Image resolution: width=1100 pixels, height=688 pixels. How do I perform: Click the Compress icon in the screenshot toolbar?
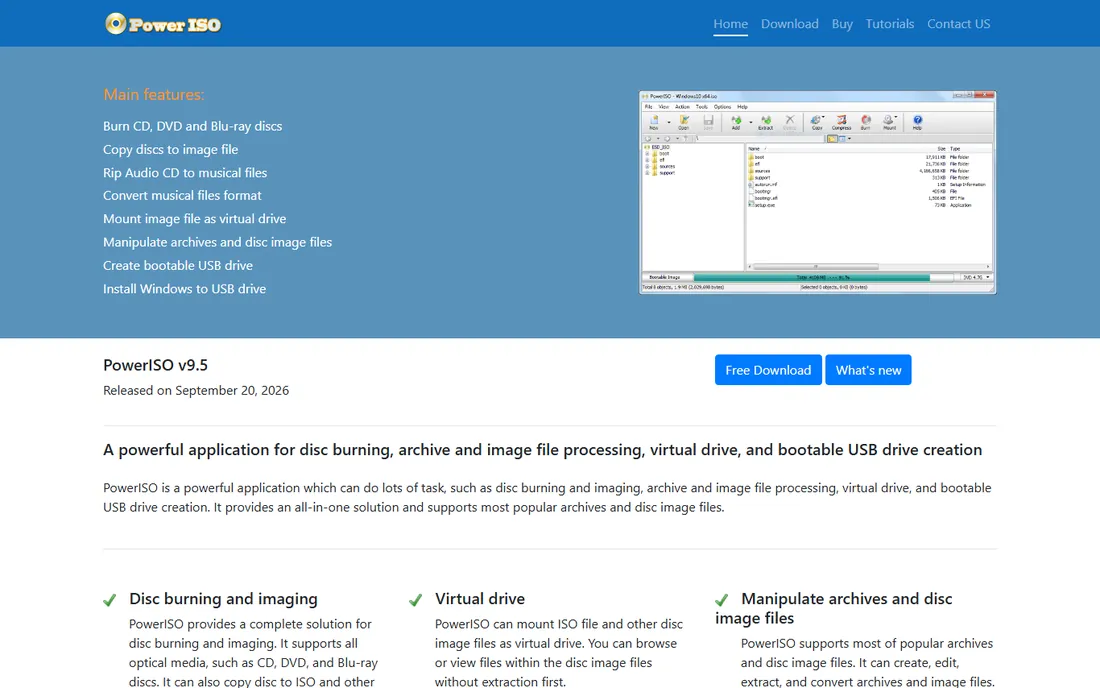[x=841, y=122]
